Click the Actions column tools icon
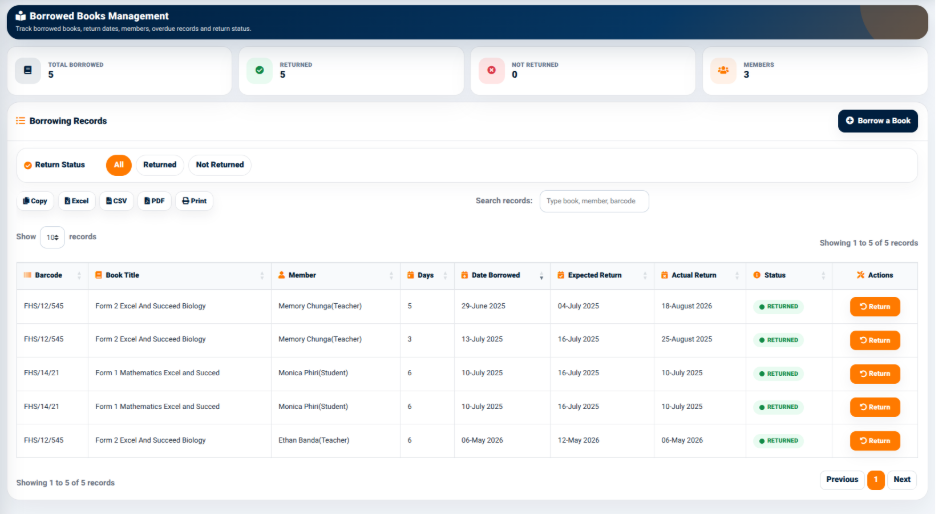 pyautogui.click(x=860, y=275)
